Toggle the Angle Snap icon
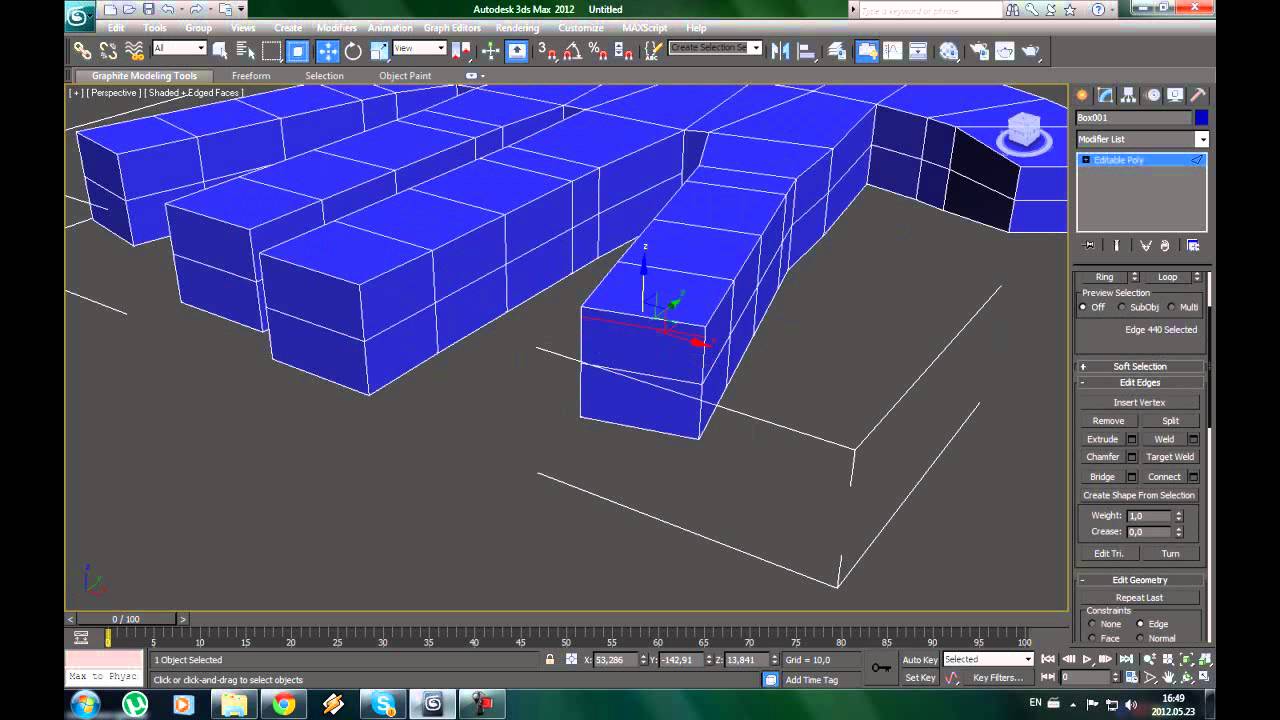 point(573,51)
